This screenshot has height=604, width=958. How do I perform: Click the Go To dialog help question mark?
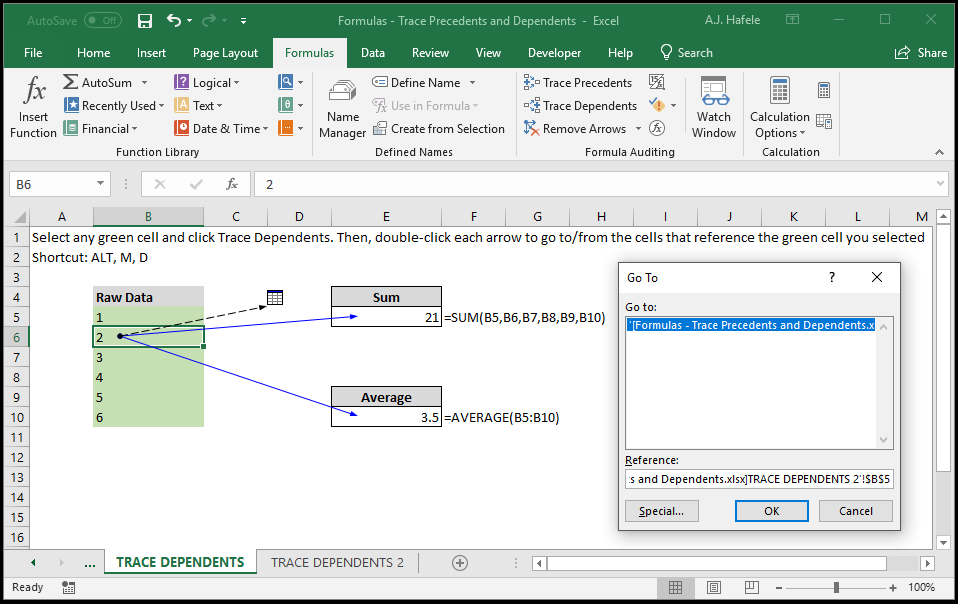pos(832,277)
